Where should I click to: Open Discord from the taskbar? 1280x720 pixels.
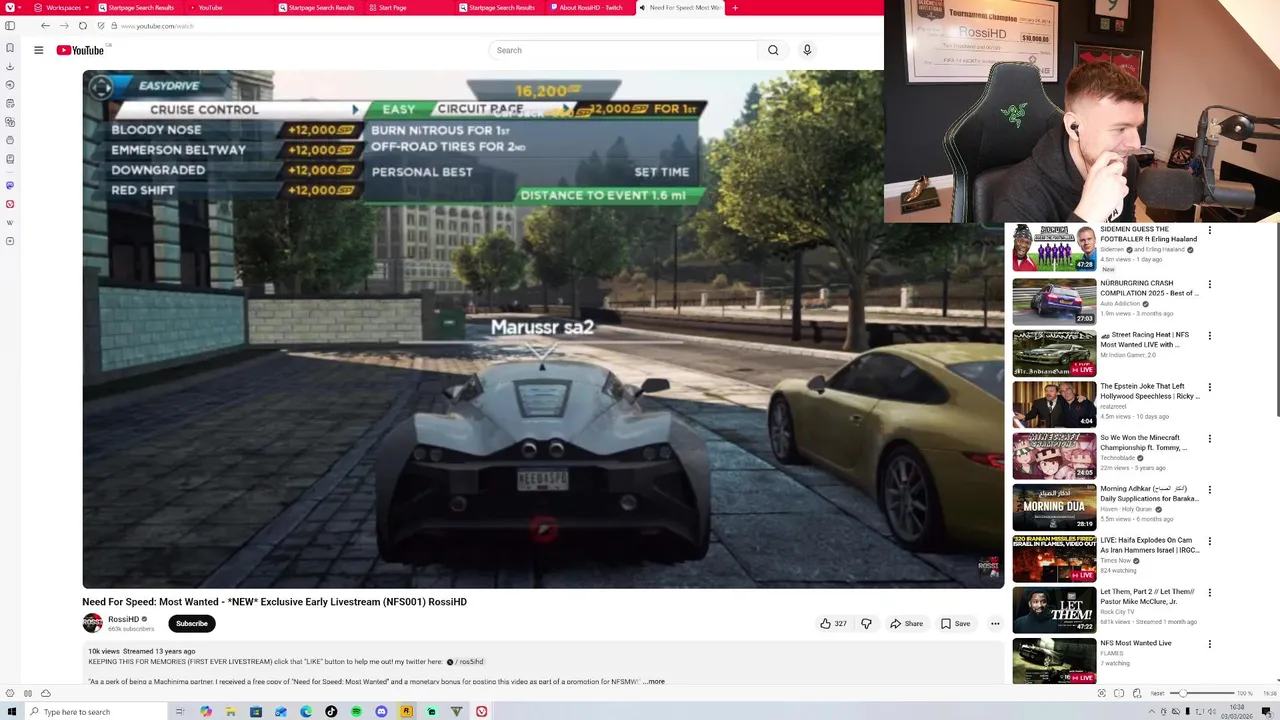click(381, 712)
